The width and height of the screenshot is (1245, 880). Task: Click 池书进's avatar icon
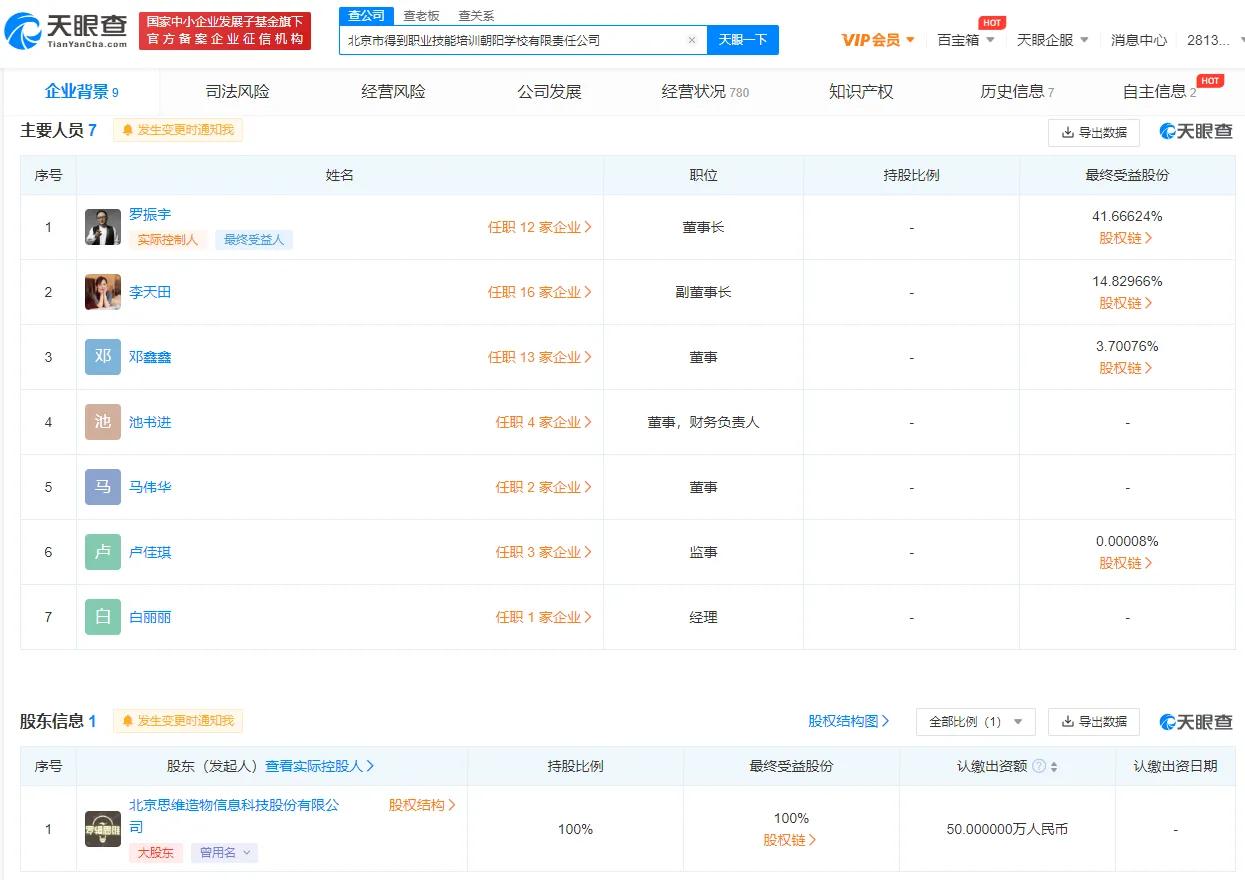pos(103,422)
